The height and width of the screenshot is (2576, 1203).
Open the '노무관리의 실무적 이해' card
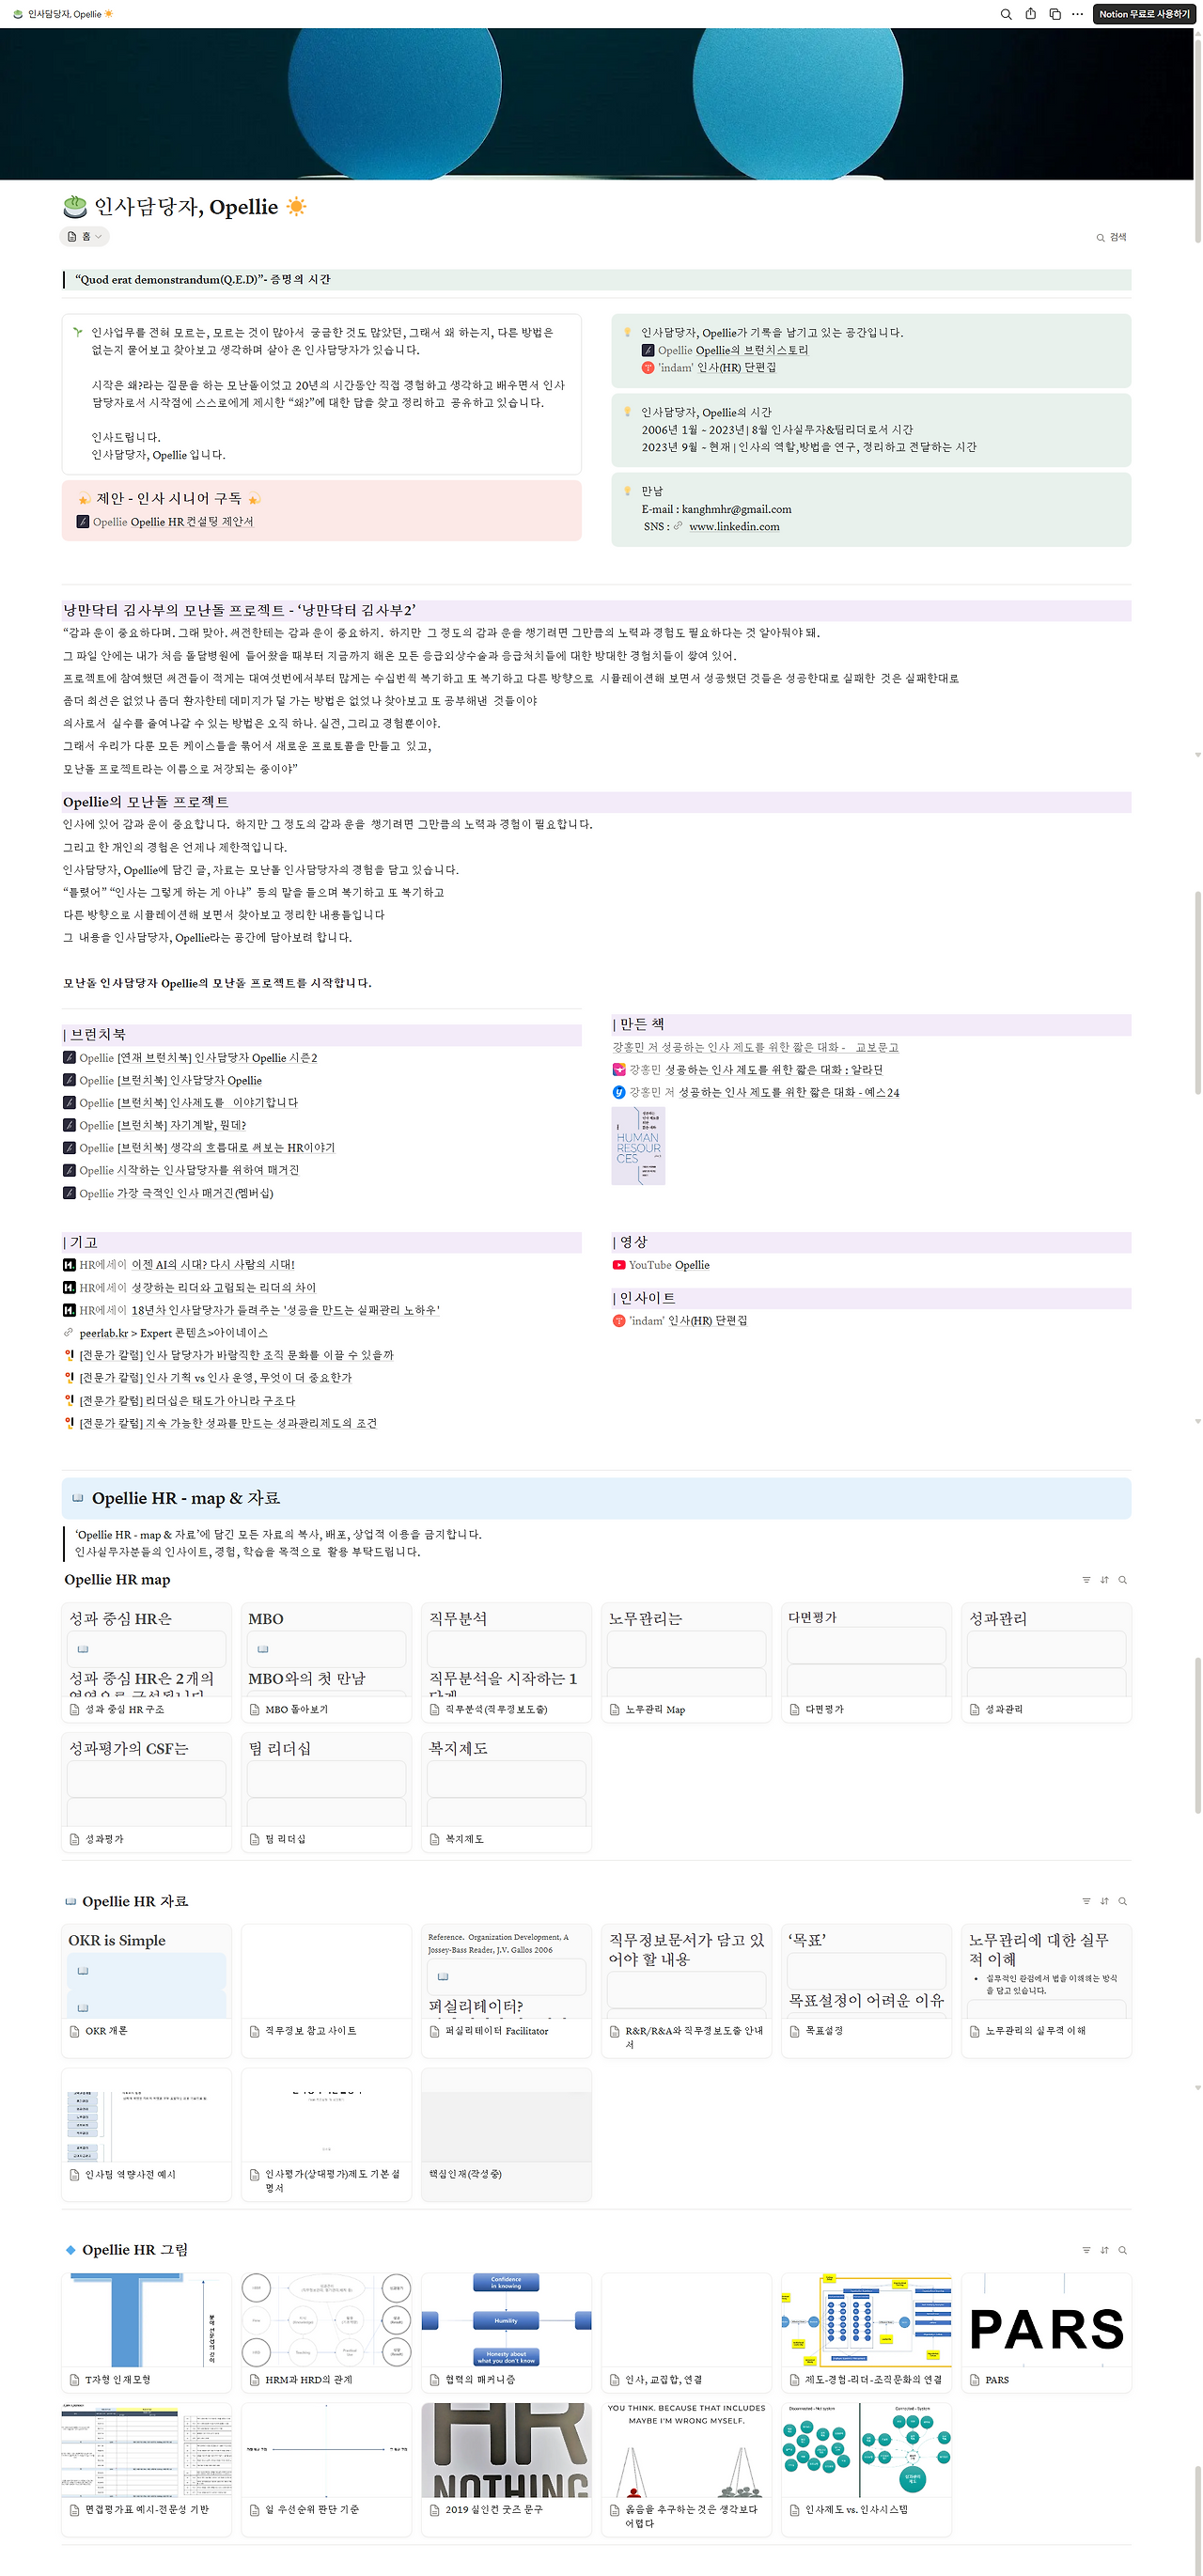(1046, 1990)
